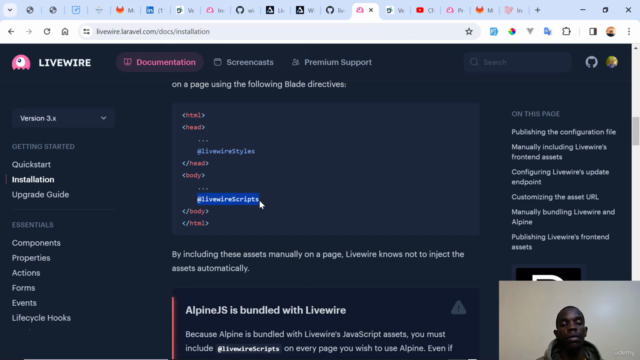Viewport: 640px width, 360px height.
Task: Click the ESSENTIALS section label
Action: (x=33, y=225)
